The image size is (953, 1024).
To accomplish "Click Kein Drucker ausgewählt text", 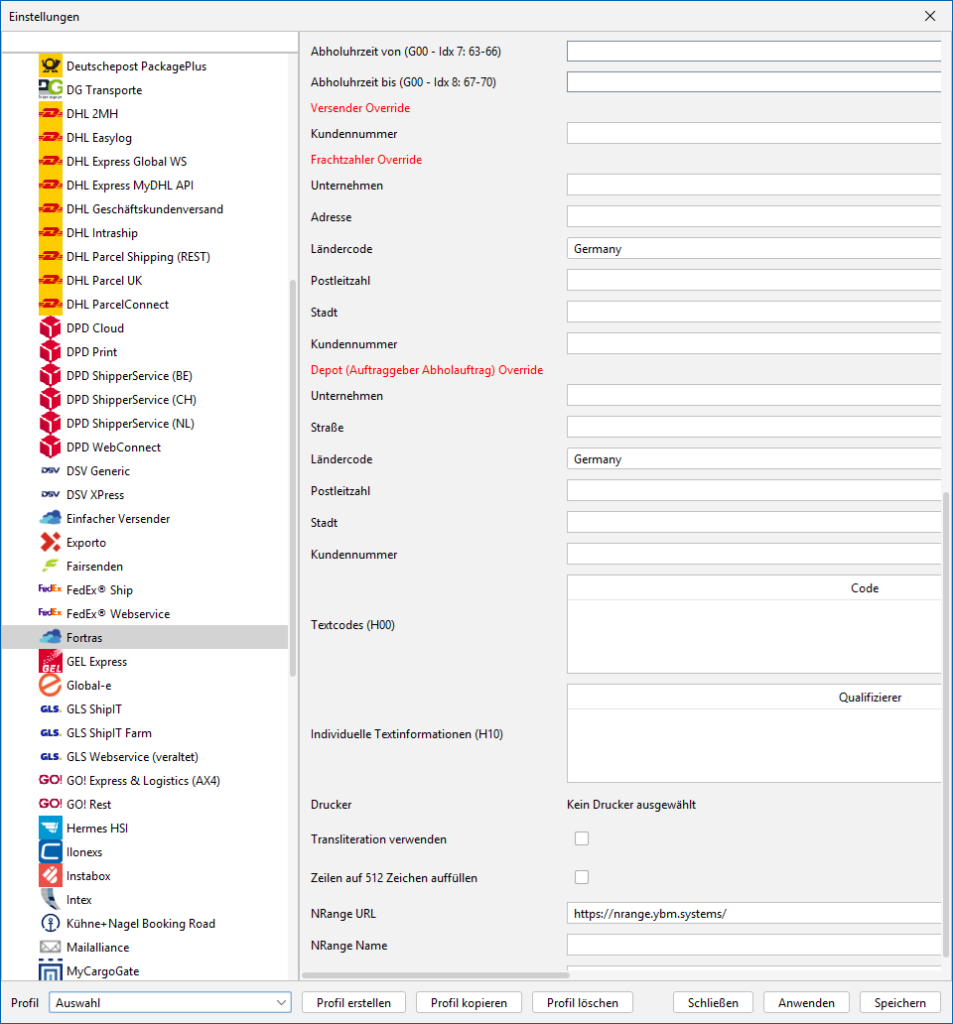I will tap(631, 805).
